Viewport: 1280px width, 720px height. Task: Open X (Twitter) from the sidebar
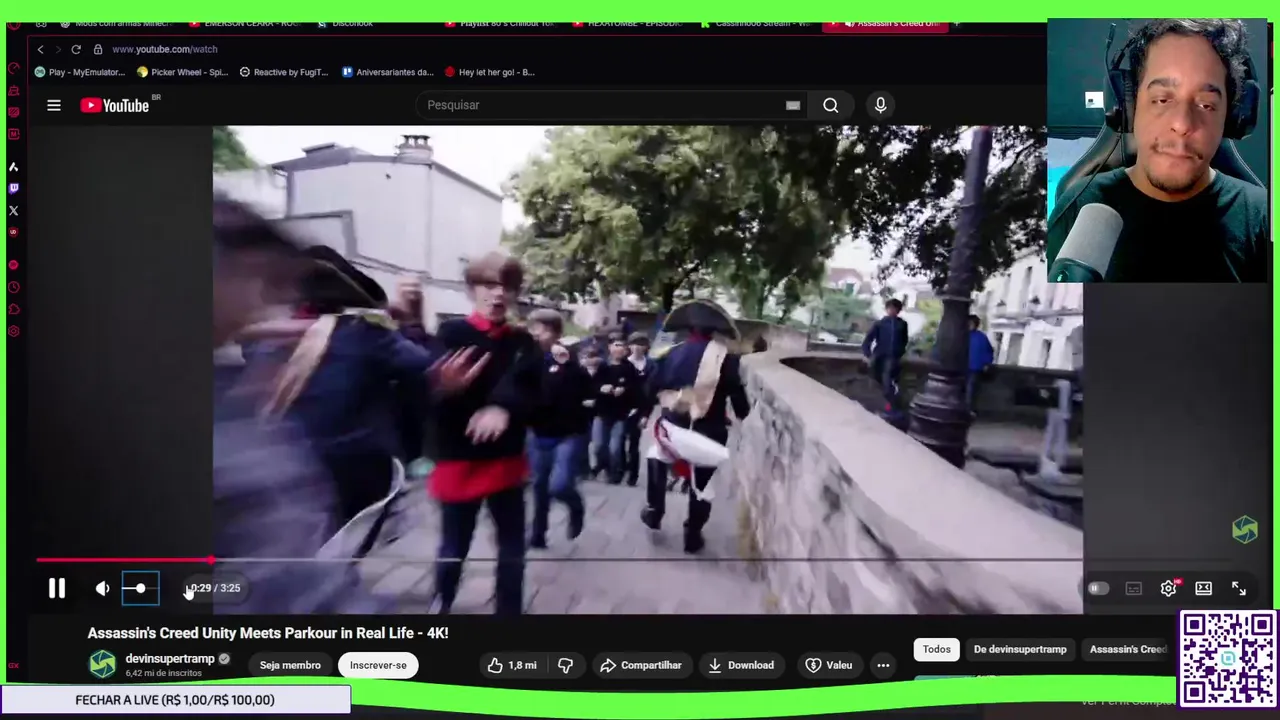click(13, 210)
